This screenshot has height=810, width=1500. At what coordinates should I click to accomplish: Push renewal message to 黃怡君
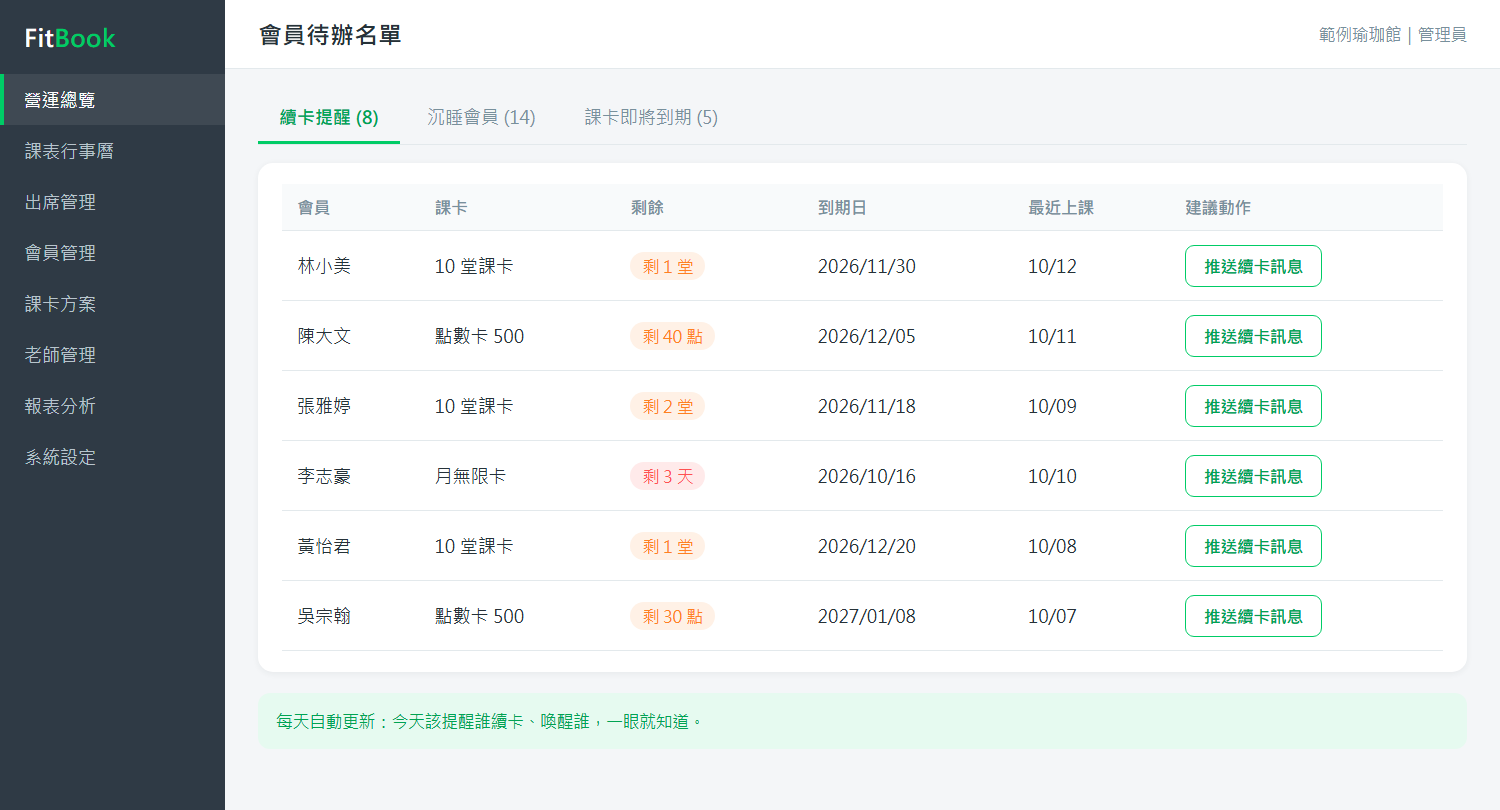tap(1253, 546)
